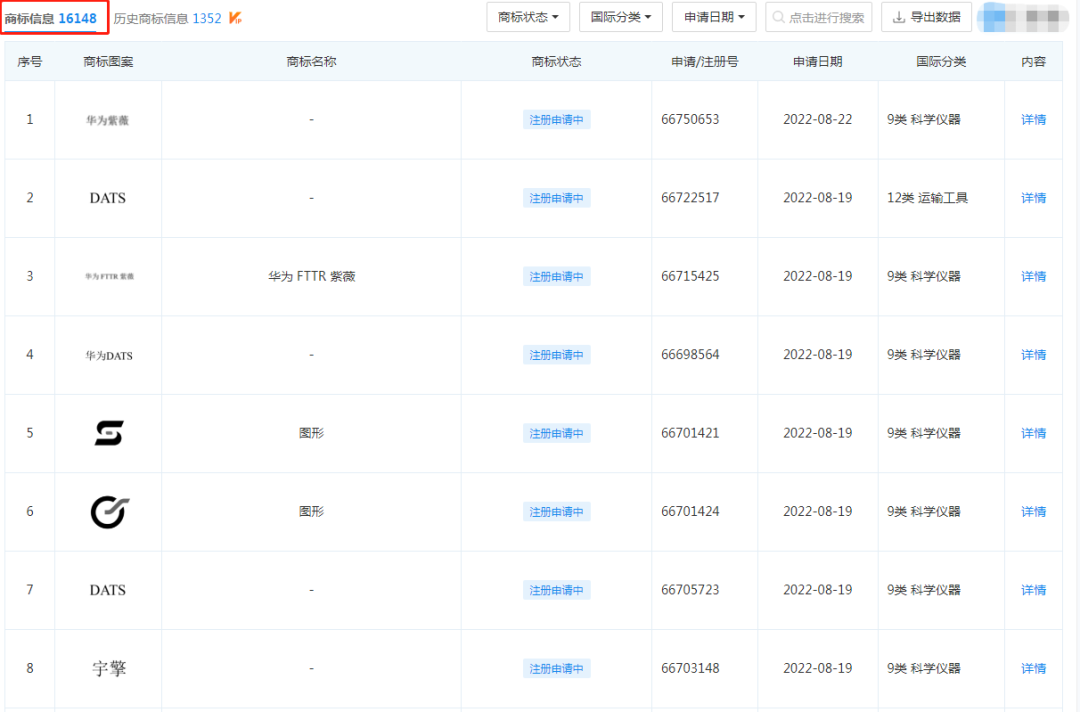This screenshot has height=712, width=1080.
Task: Click 注册申请中 status tag for 66715425
Action: click(556, 277)
